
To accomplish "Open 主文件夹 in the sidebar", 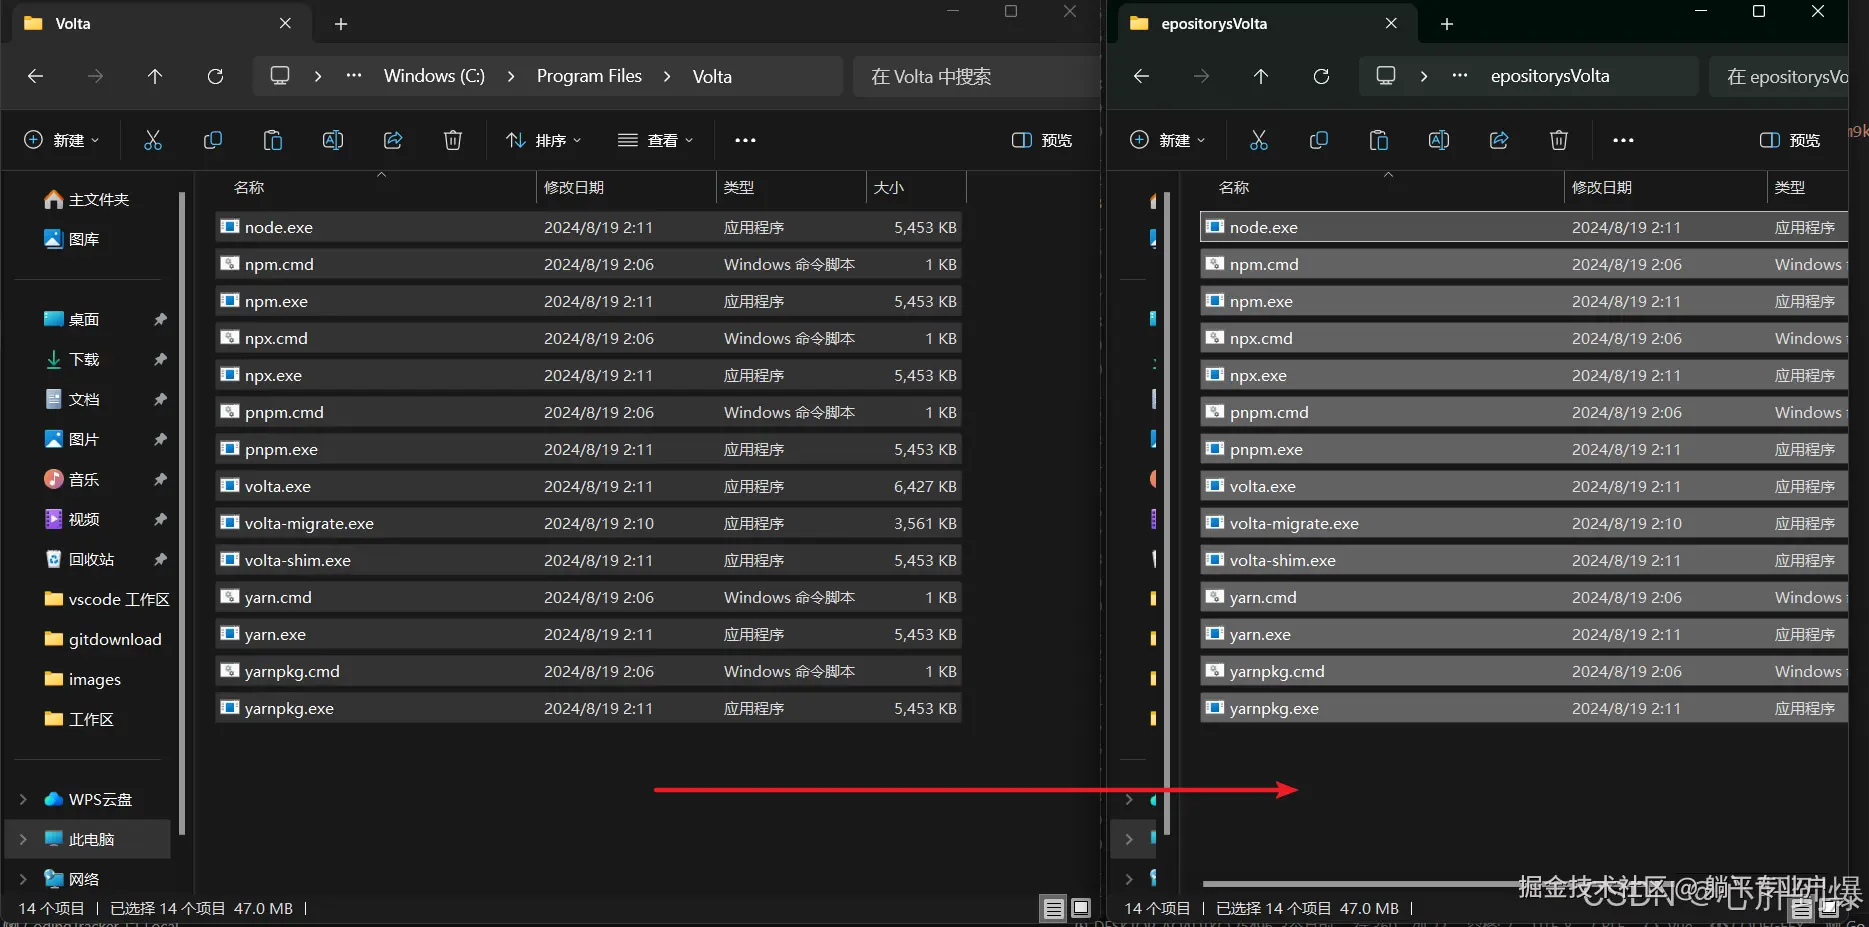I will point(88,200).
